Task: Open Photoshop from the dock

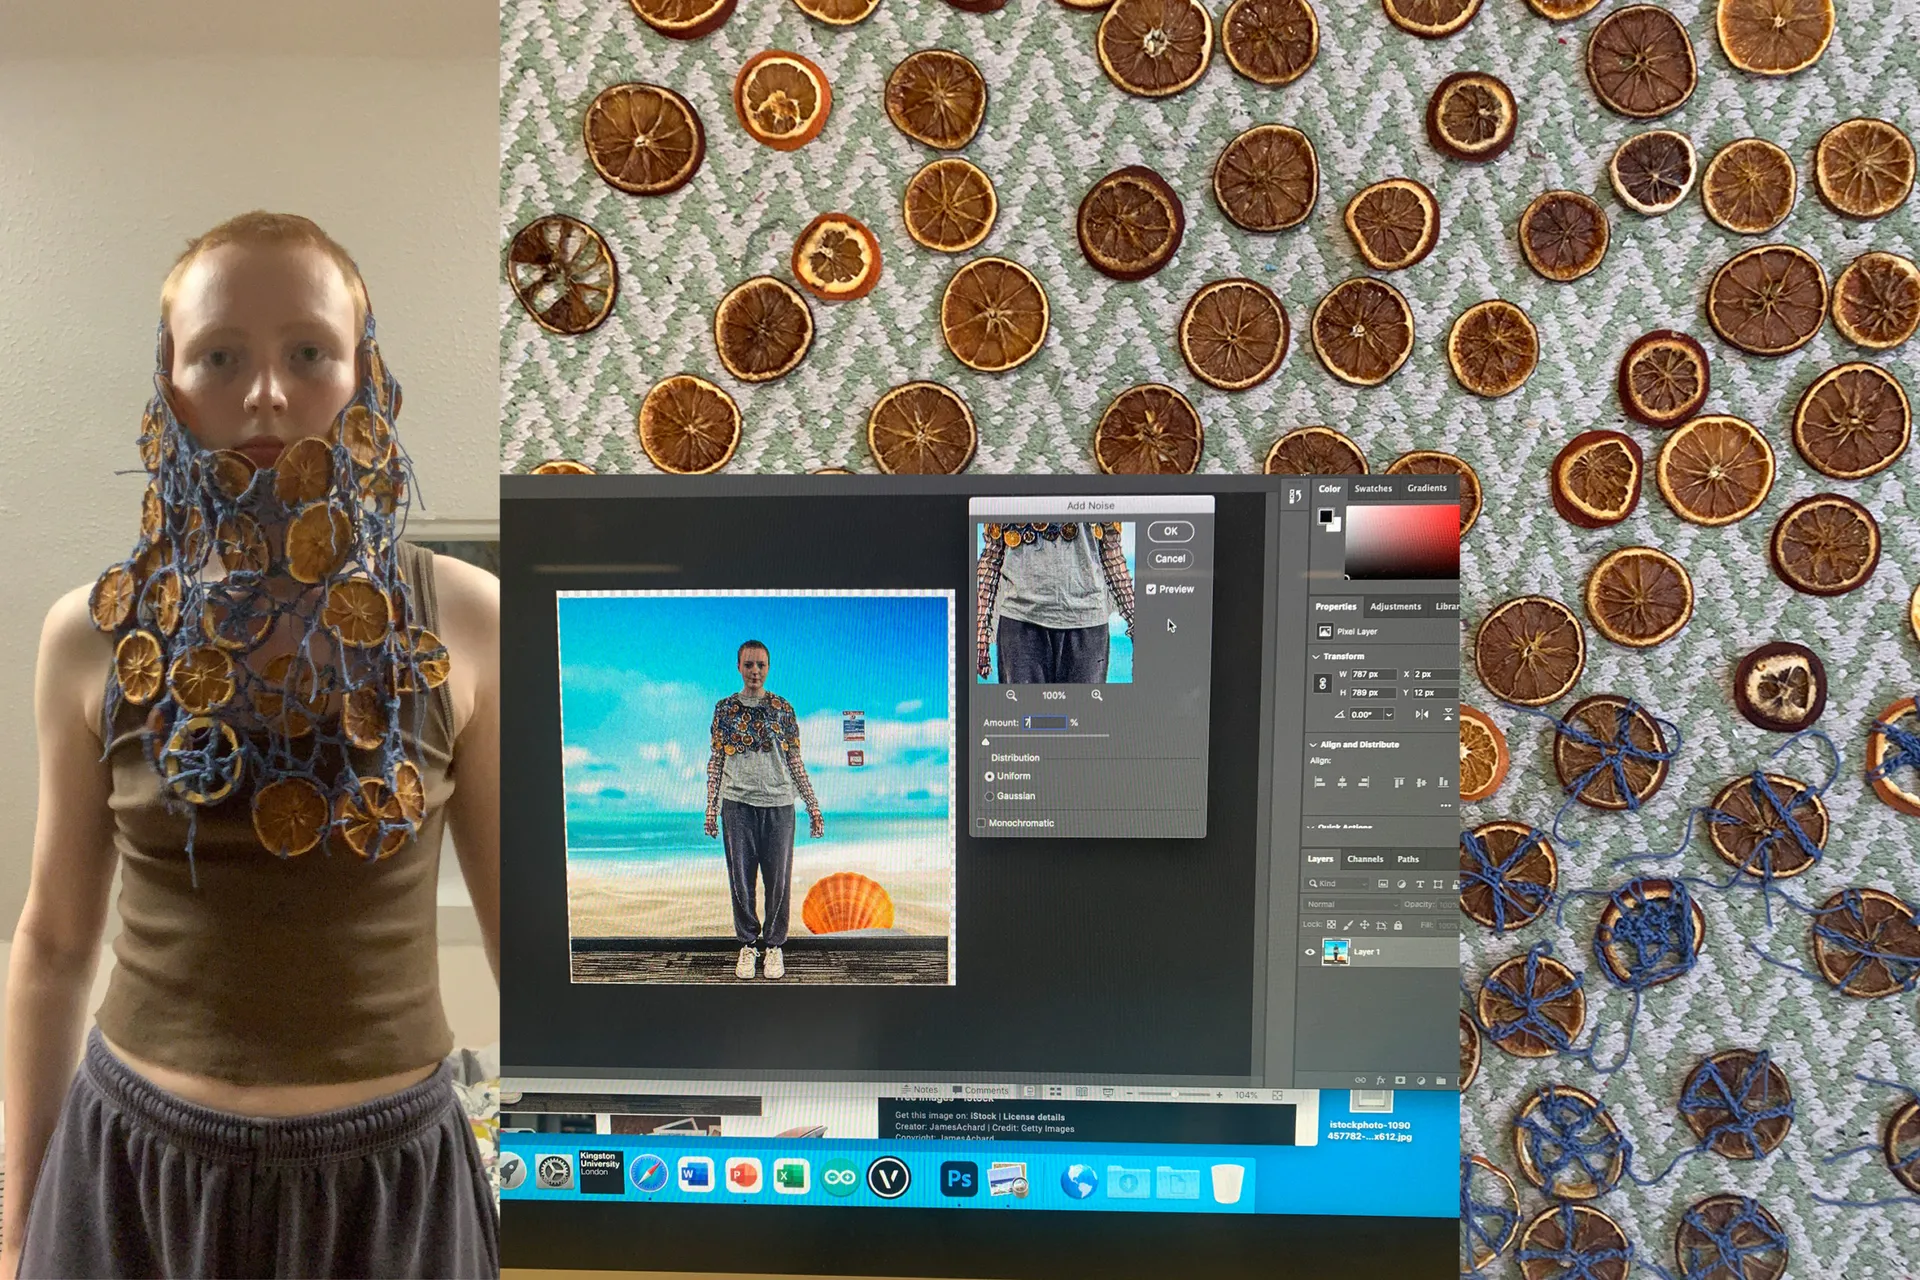Action: [958, 1179]
